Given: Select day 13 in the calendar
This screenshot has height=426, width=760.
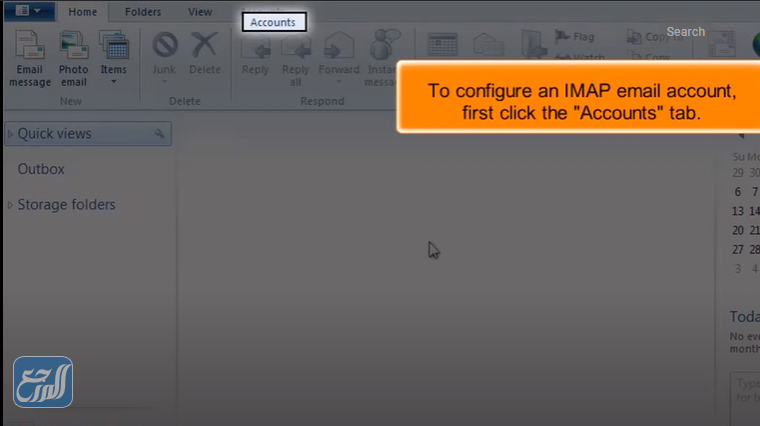Looking at the screenshot, I should pos(738,211).
